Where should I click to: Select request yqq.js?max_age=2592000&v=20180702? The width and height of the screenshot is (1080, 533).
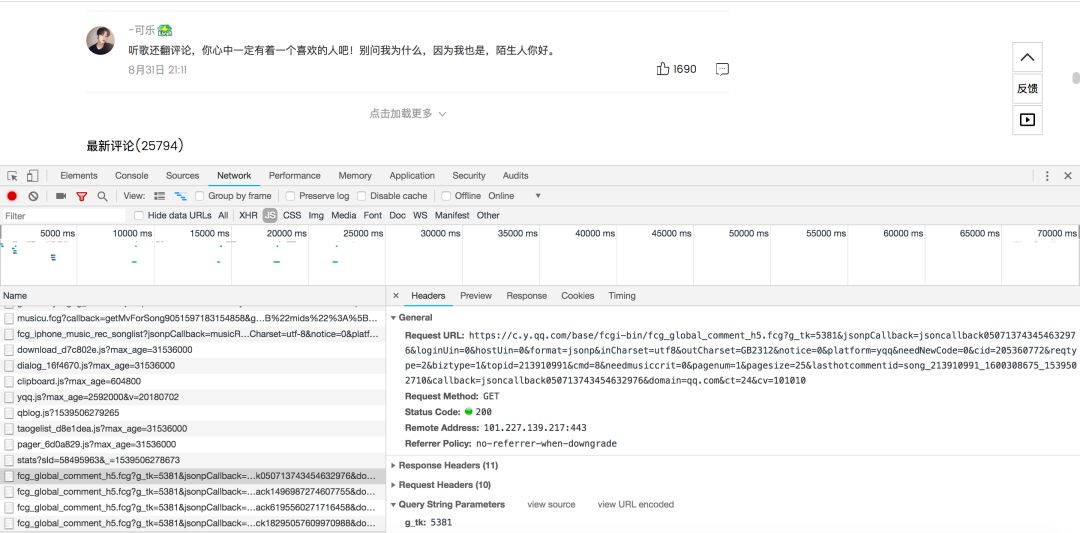click(193, 397)
